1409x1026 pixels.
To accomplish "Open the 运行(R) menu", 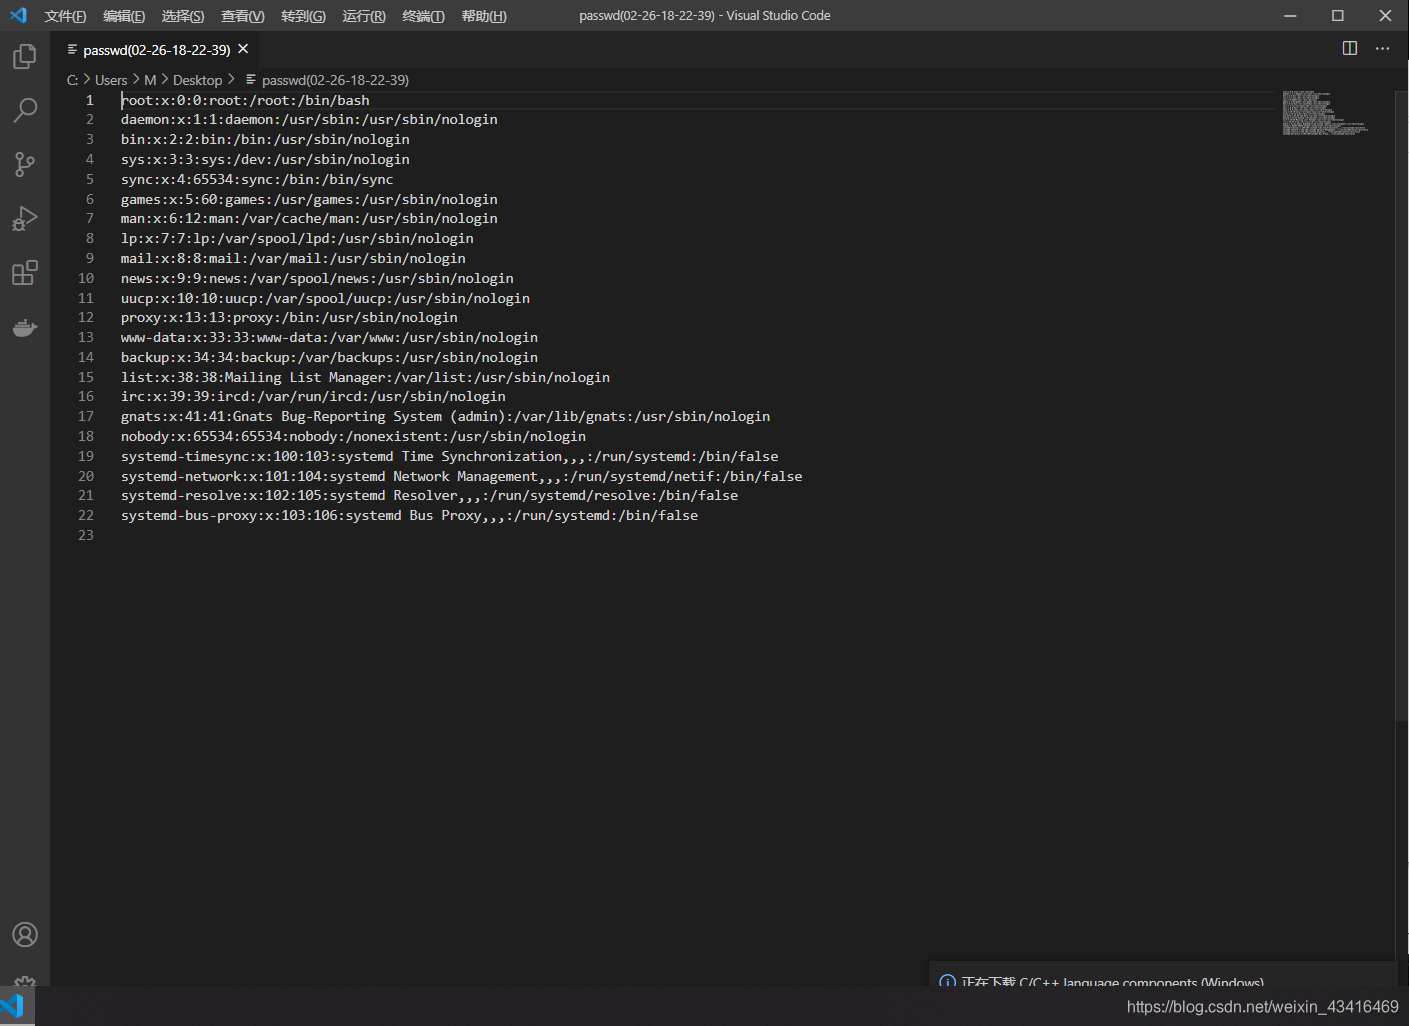I will [364, 16].
